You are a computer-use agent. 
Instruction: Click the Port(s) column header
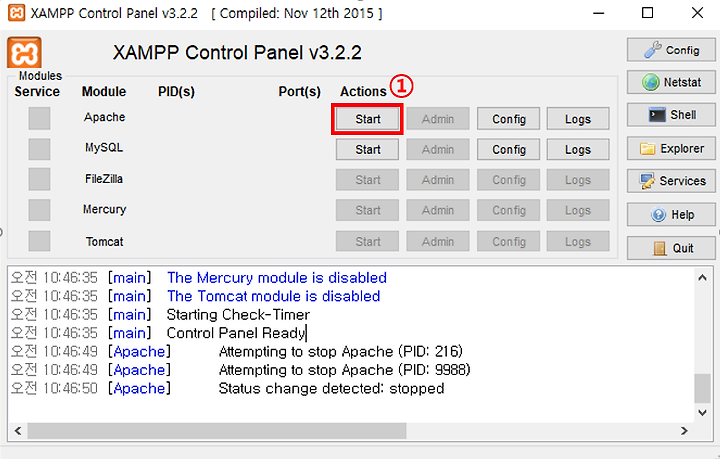(299, 91)
